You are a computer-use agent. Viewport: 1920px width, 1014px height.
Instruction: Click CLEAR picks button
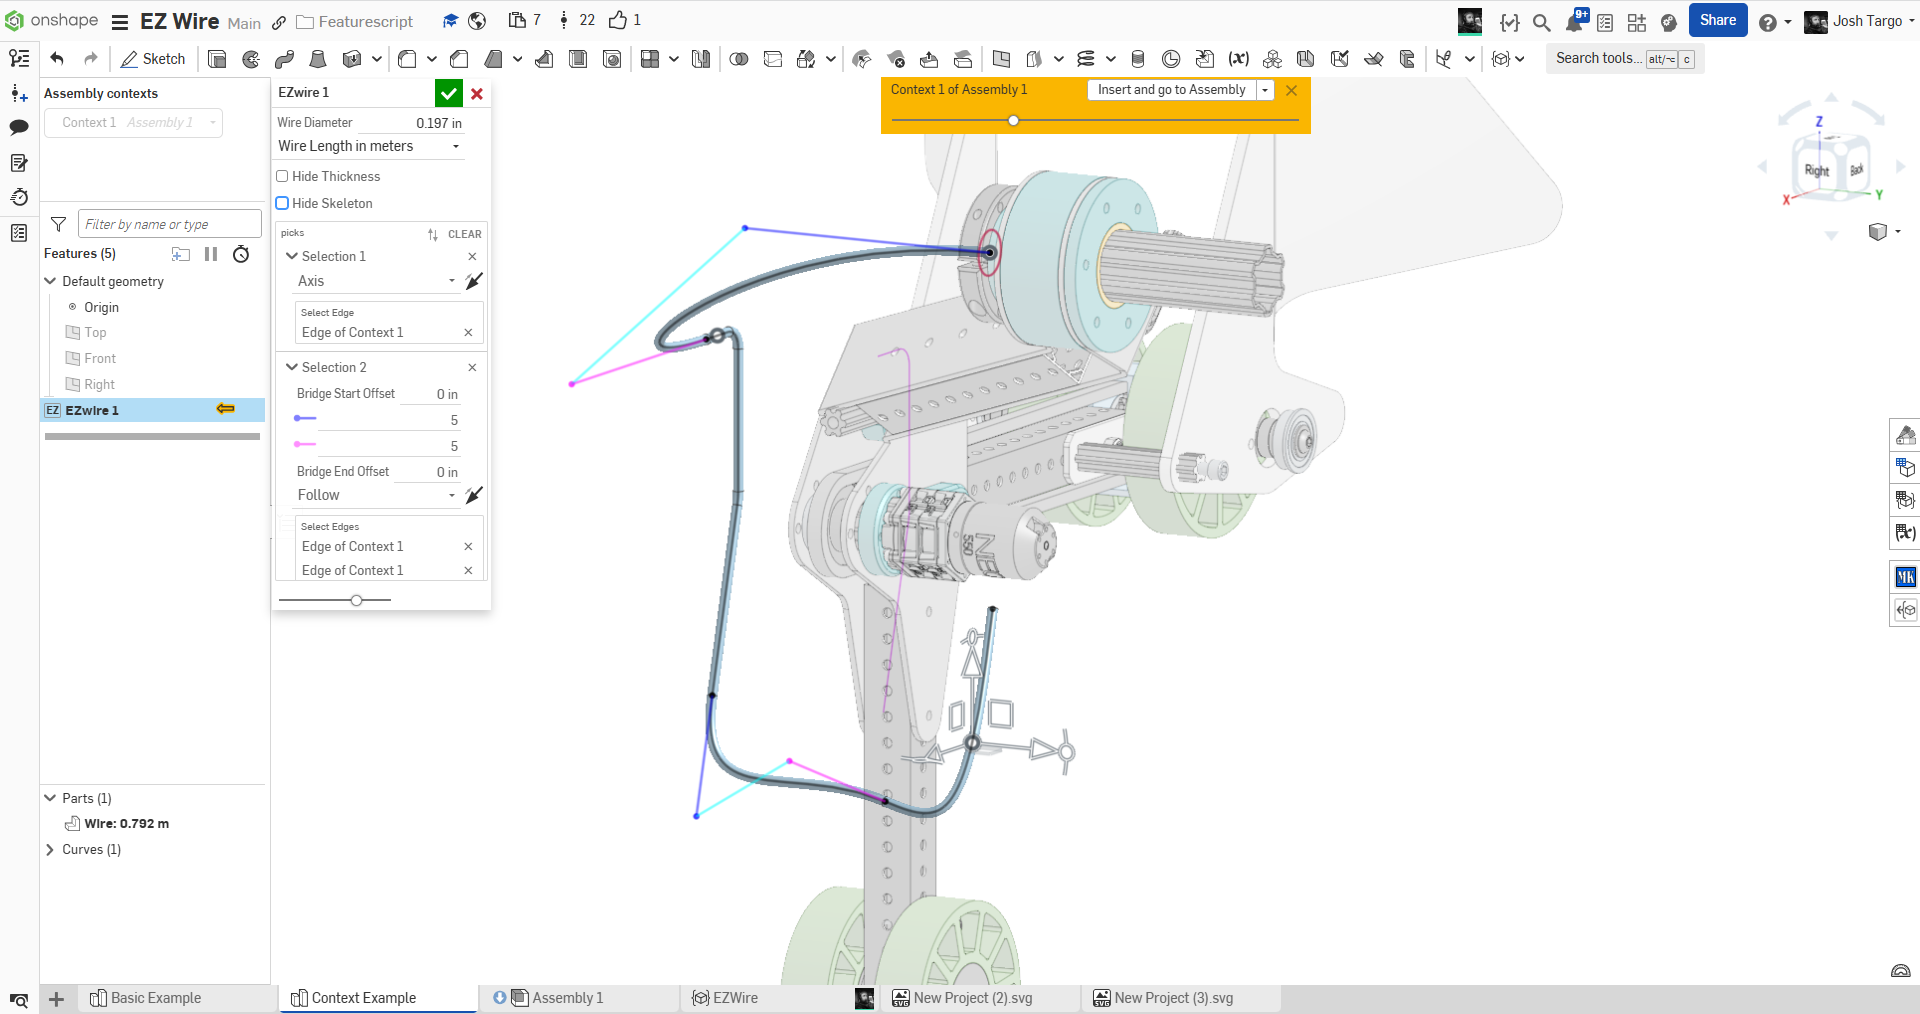pos(464,234)
